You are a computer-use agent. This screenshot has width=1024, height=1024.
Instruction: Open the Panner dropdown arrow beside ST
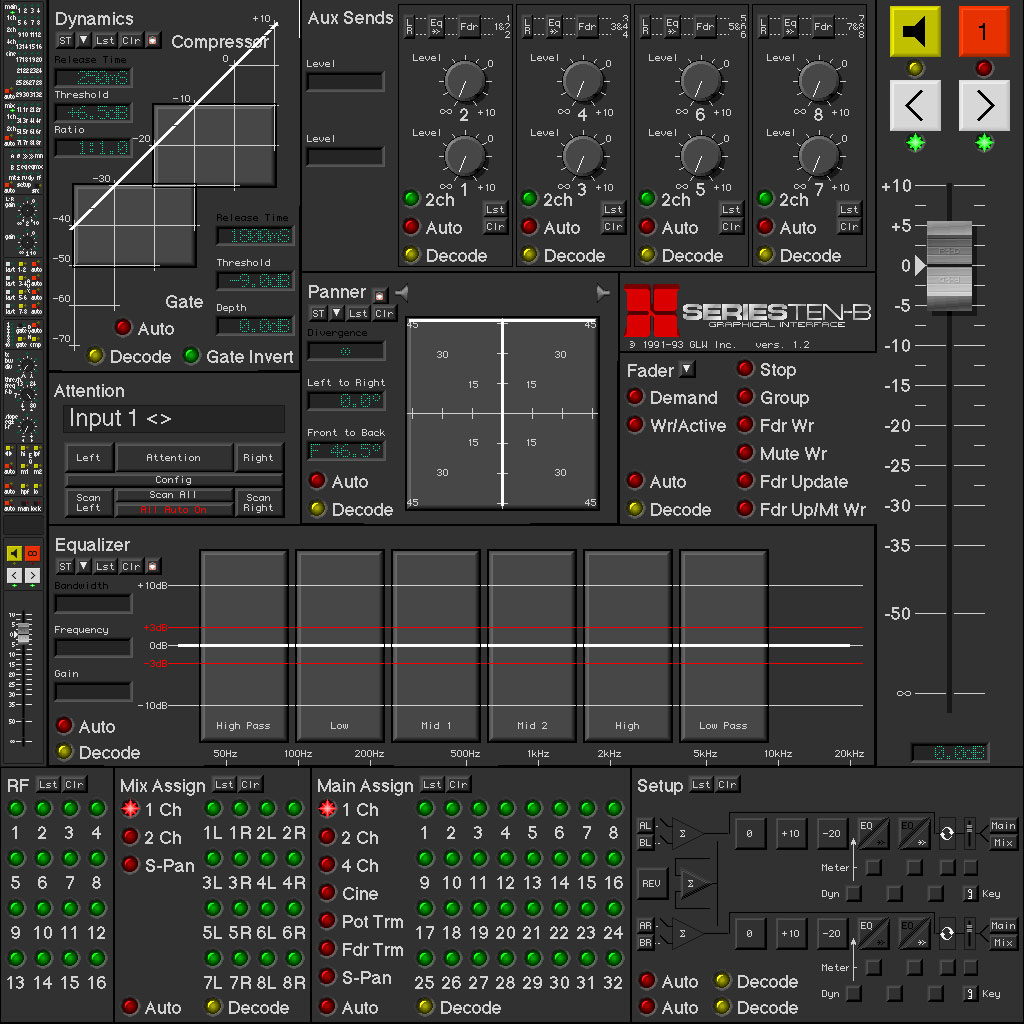[336, 313]
